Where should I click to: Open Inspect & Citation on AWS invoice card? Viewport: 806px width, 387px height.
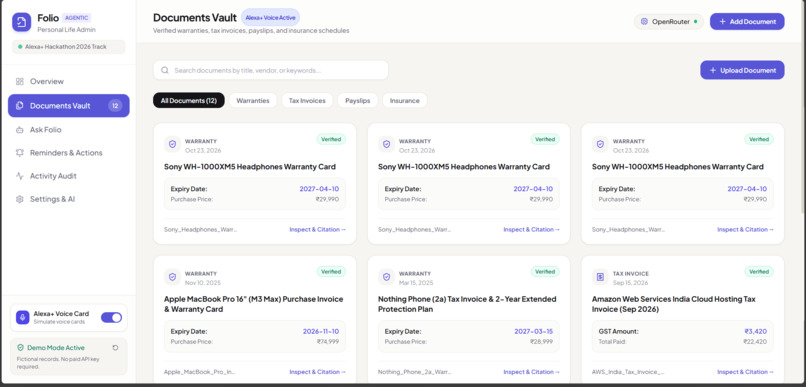pyautogui.click(x=745, y=372)
